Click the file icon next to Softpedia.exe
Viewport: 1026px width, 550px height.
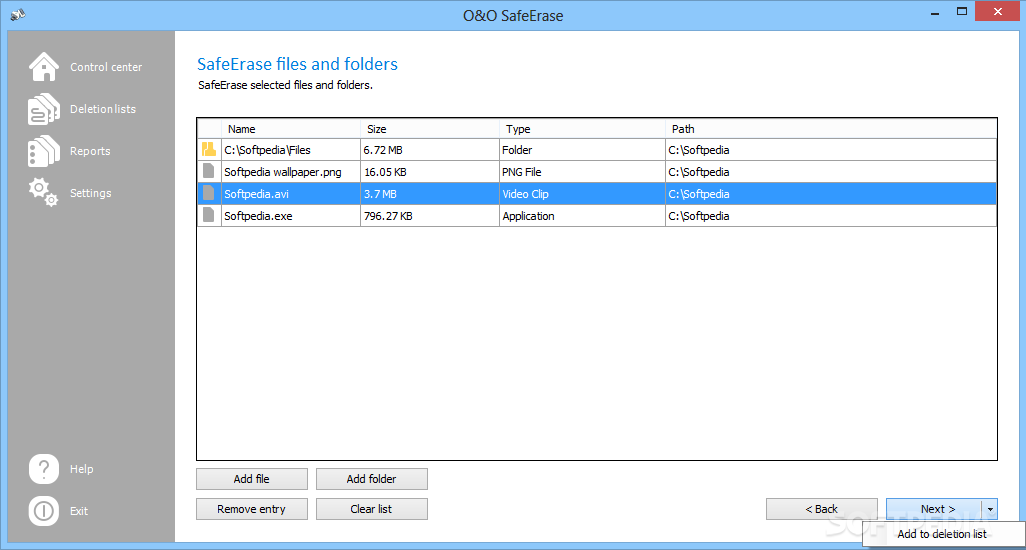click(209, 215)
